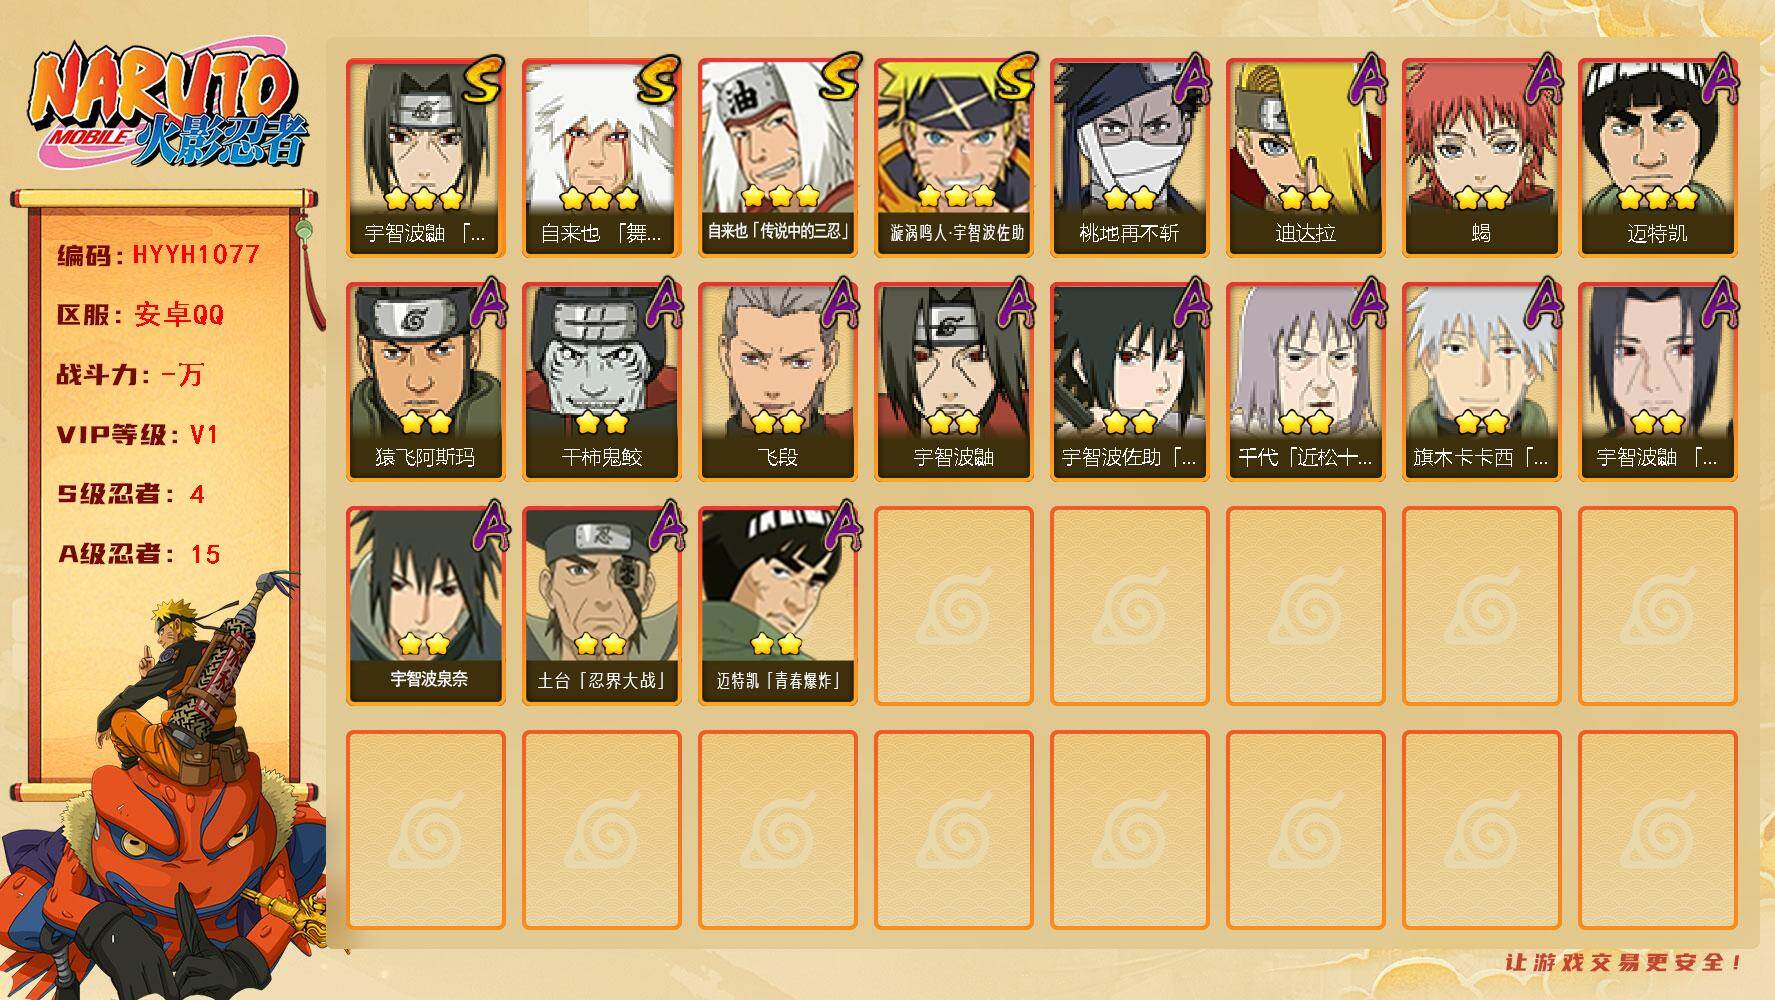Click the S rank badge on 宇智波鼬 card

(482, 80)
